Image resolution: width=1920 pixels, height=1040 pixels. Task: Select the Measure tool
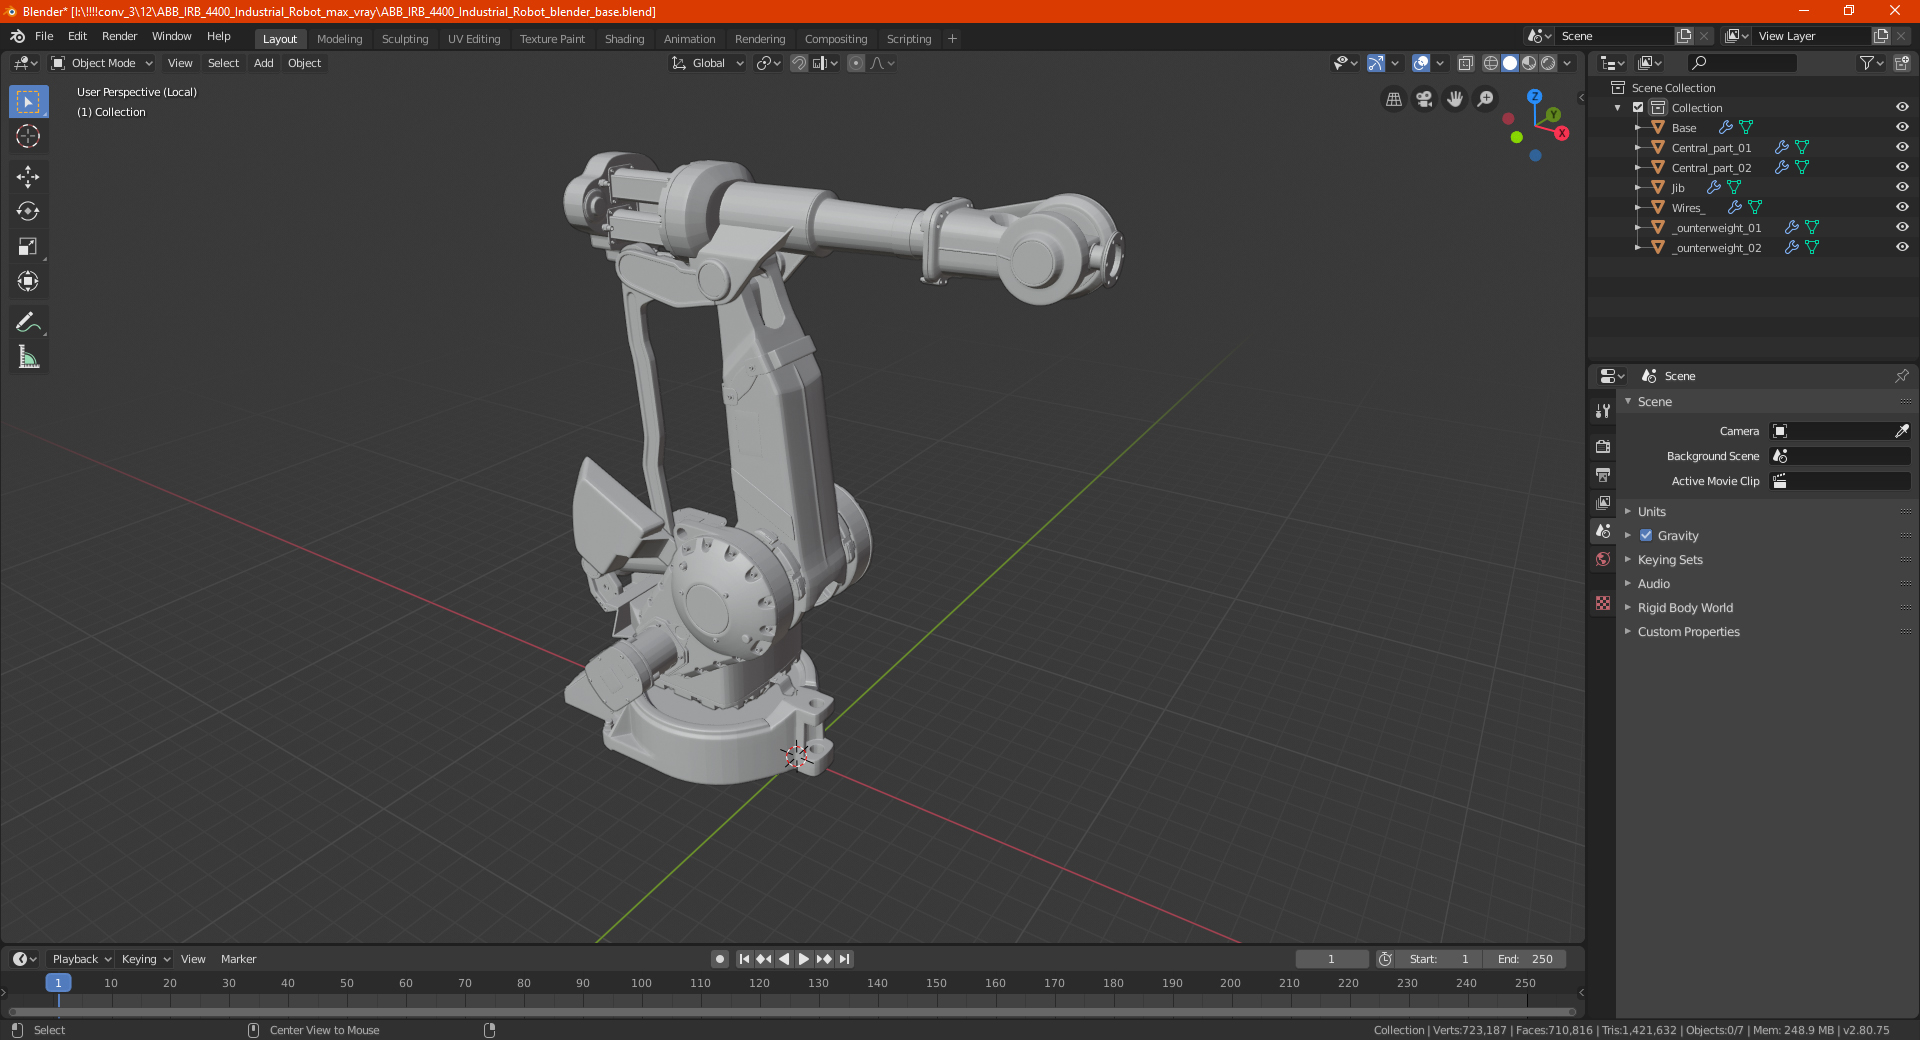click(x=28, y=357)
